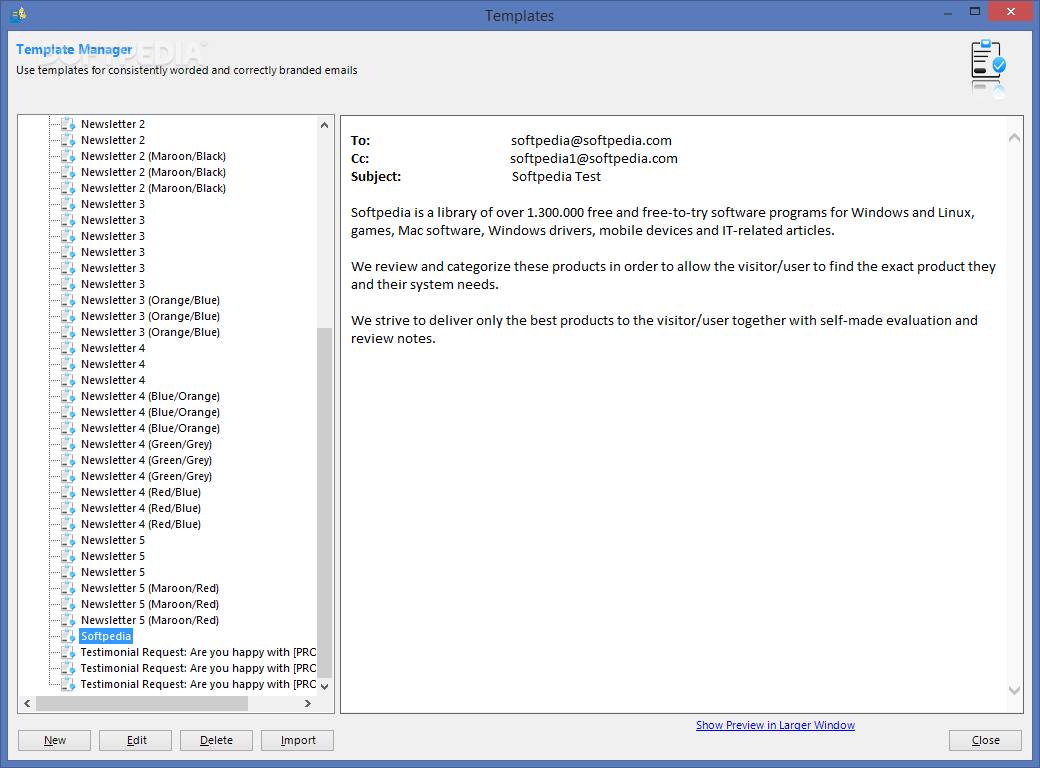
Task: Click the template list's horizontal scroll-right arrow
Action: 308,703
